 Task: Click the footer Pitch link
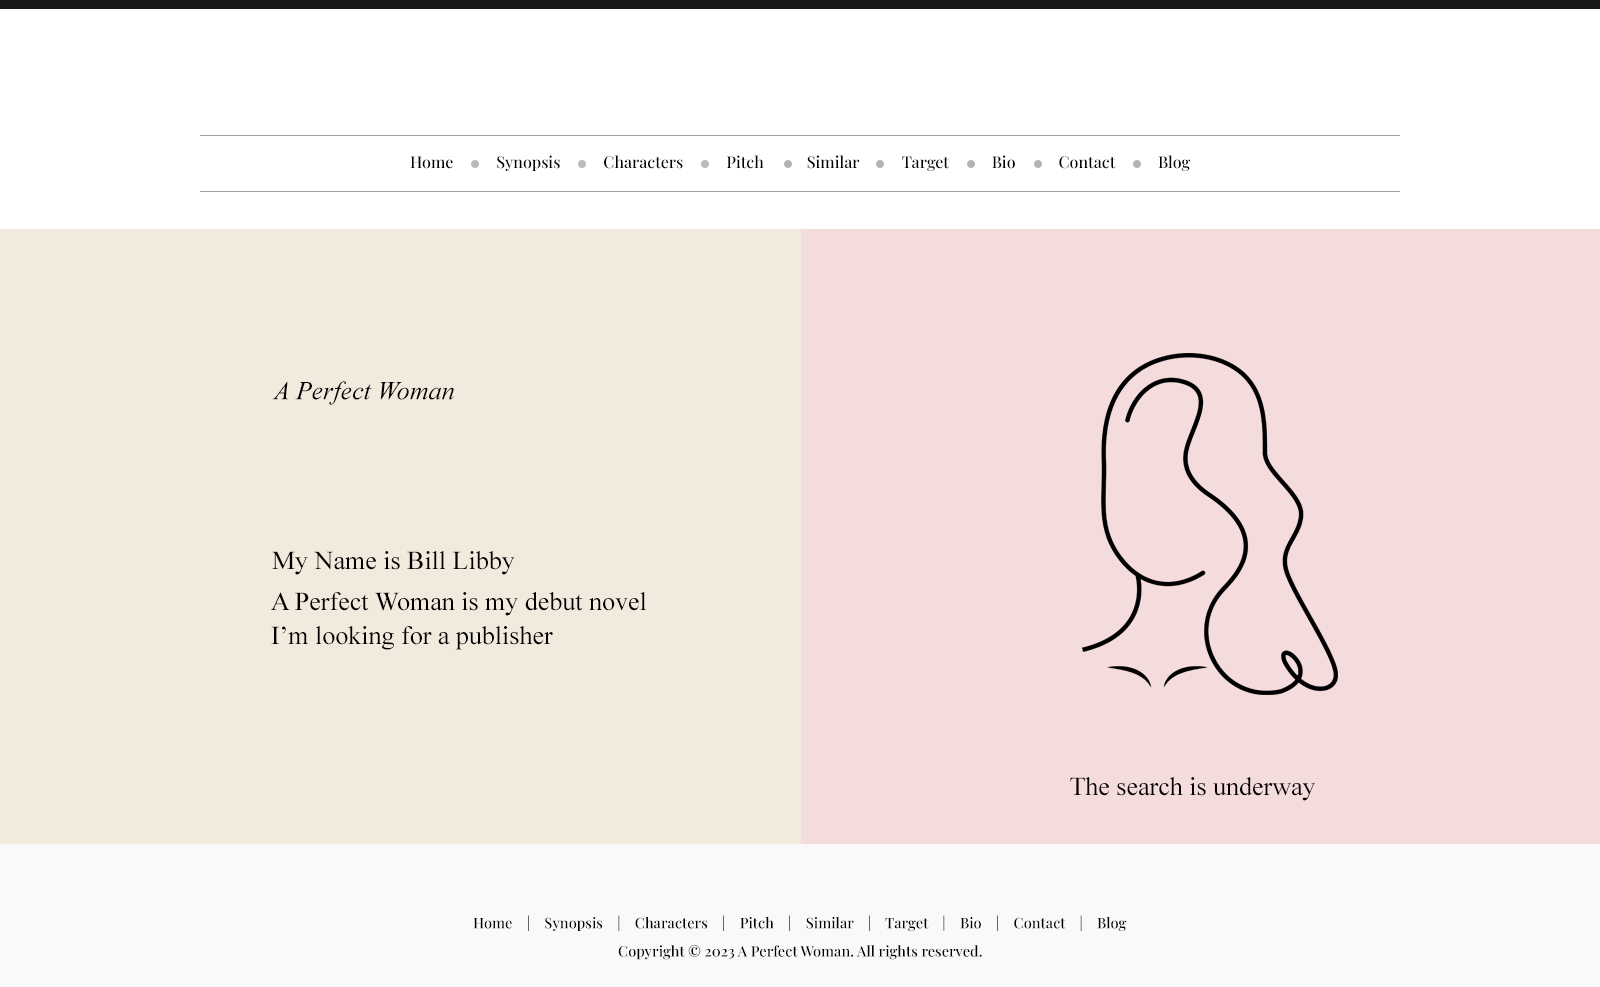pyautogui.click(x=756, y=923)
